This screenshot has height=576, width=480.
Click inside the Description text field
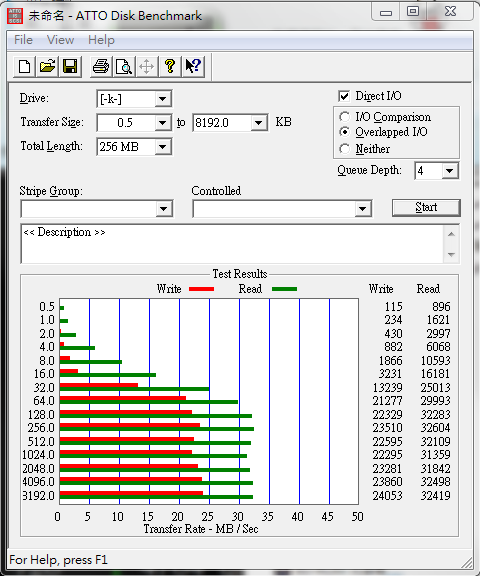pyautogui.click(x=232, y=244)
